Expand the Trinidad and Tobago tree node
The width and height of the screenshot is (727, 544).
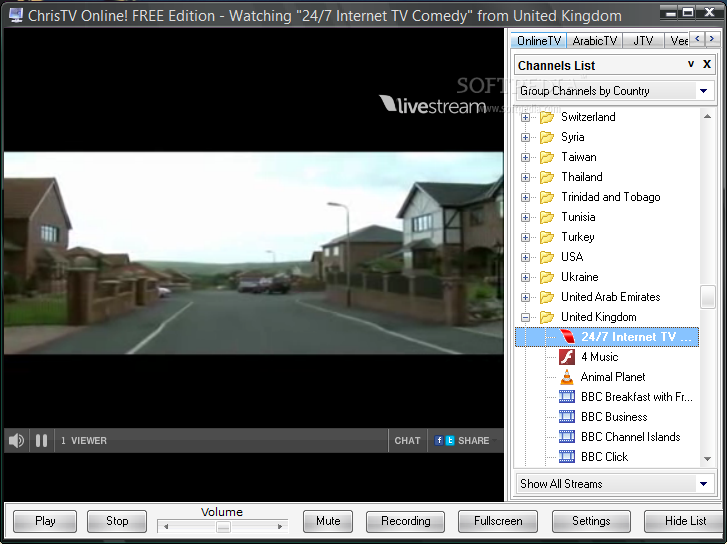coord(525,197)
